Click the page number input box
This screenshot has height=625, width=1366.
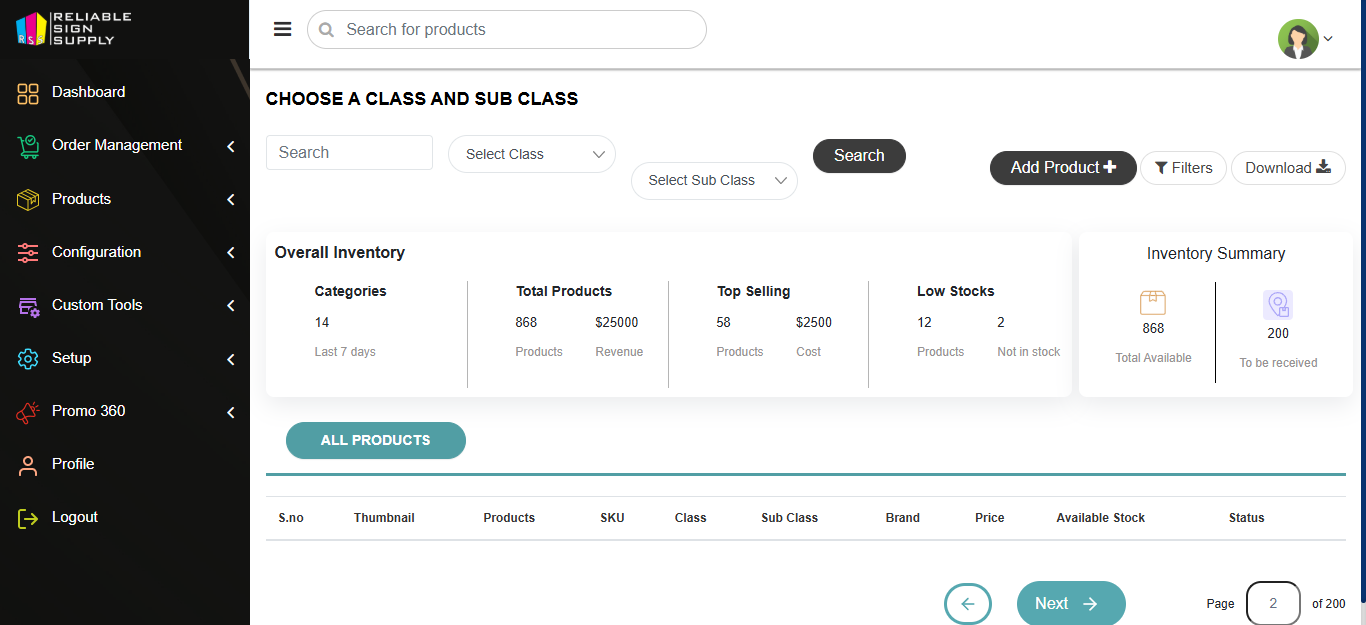coord(1272,603)
